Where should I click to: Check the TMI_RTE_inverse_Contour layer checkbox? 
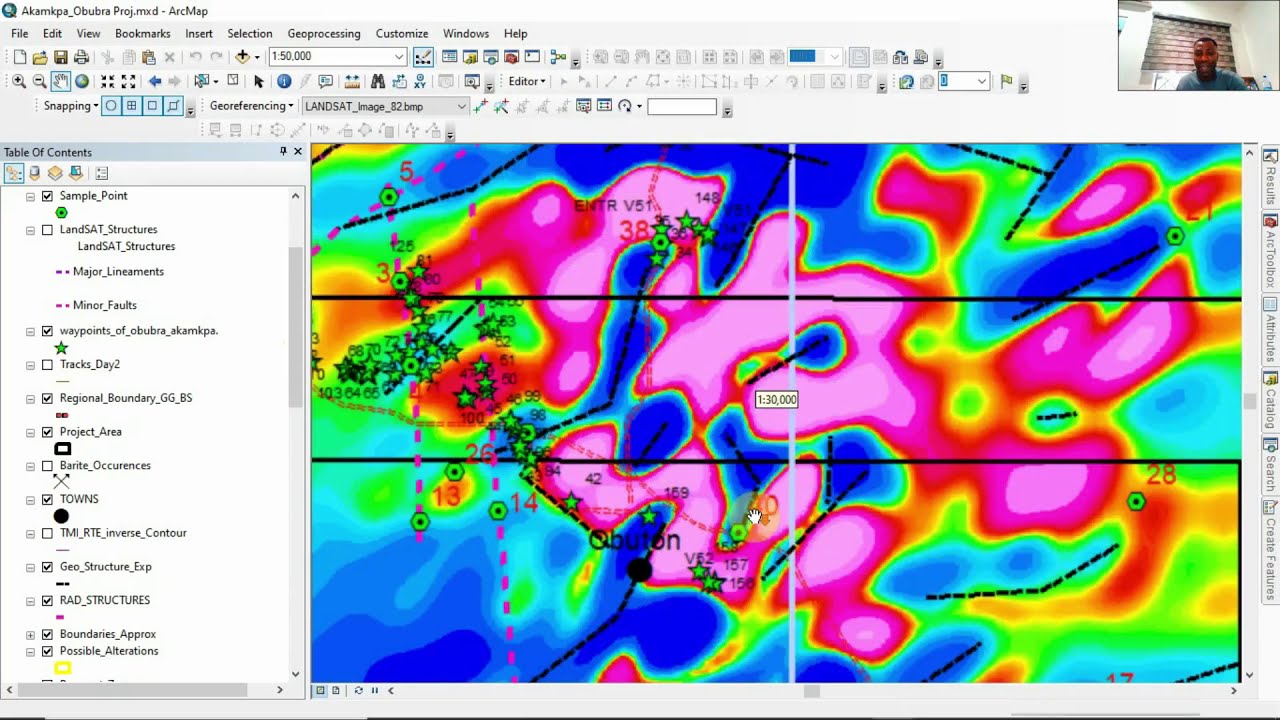47,533
